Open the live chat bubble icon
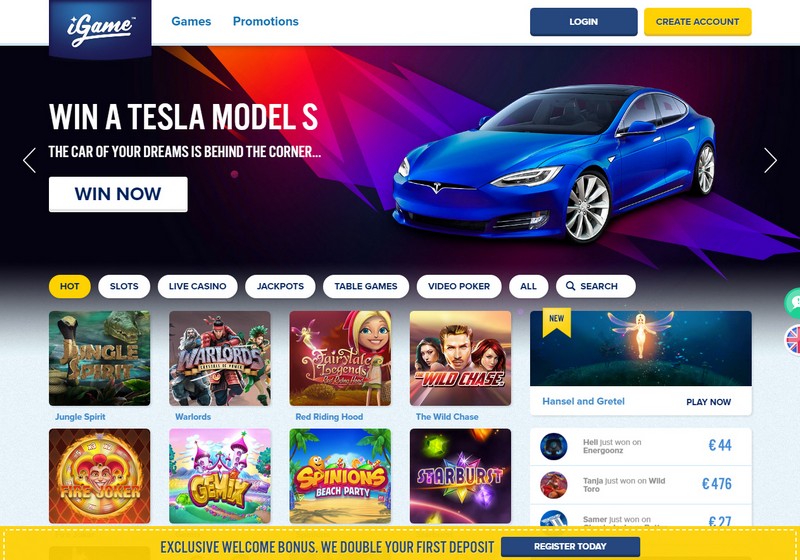 point(792,303)
